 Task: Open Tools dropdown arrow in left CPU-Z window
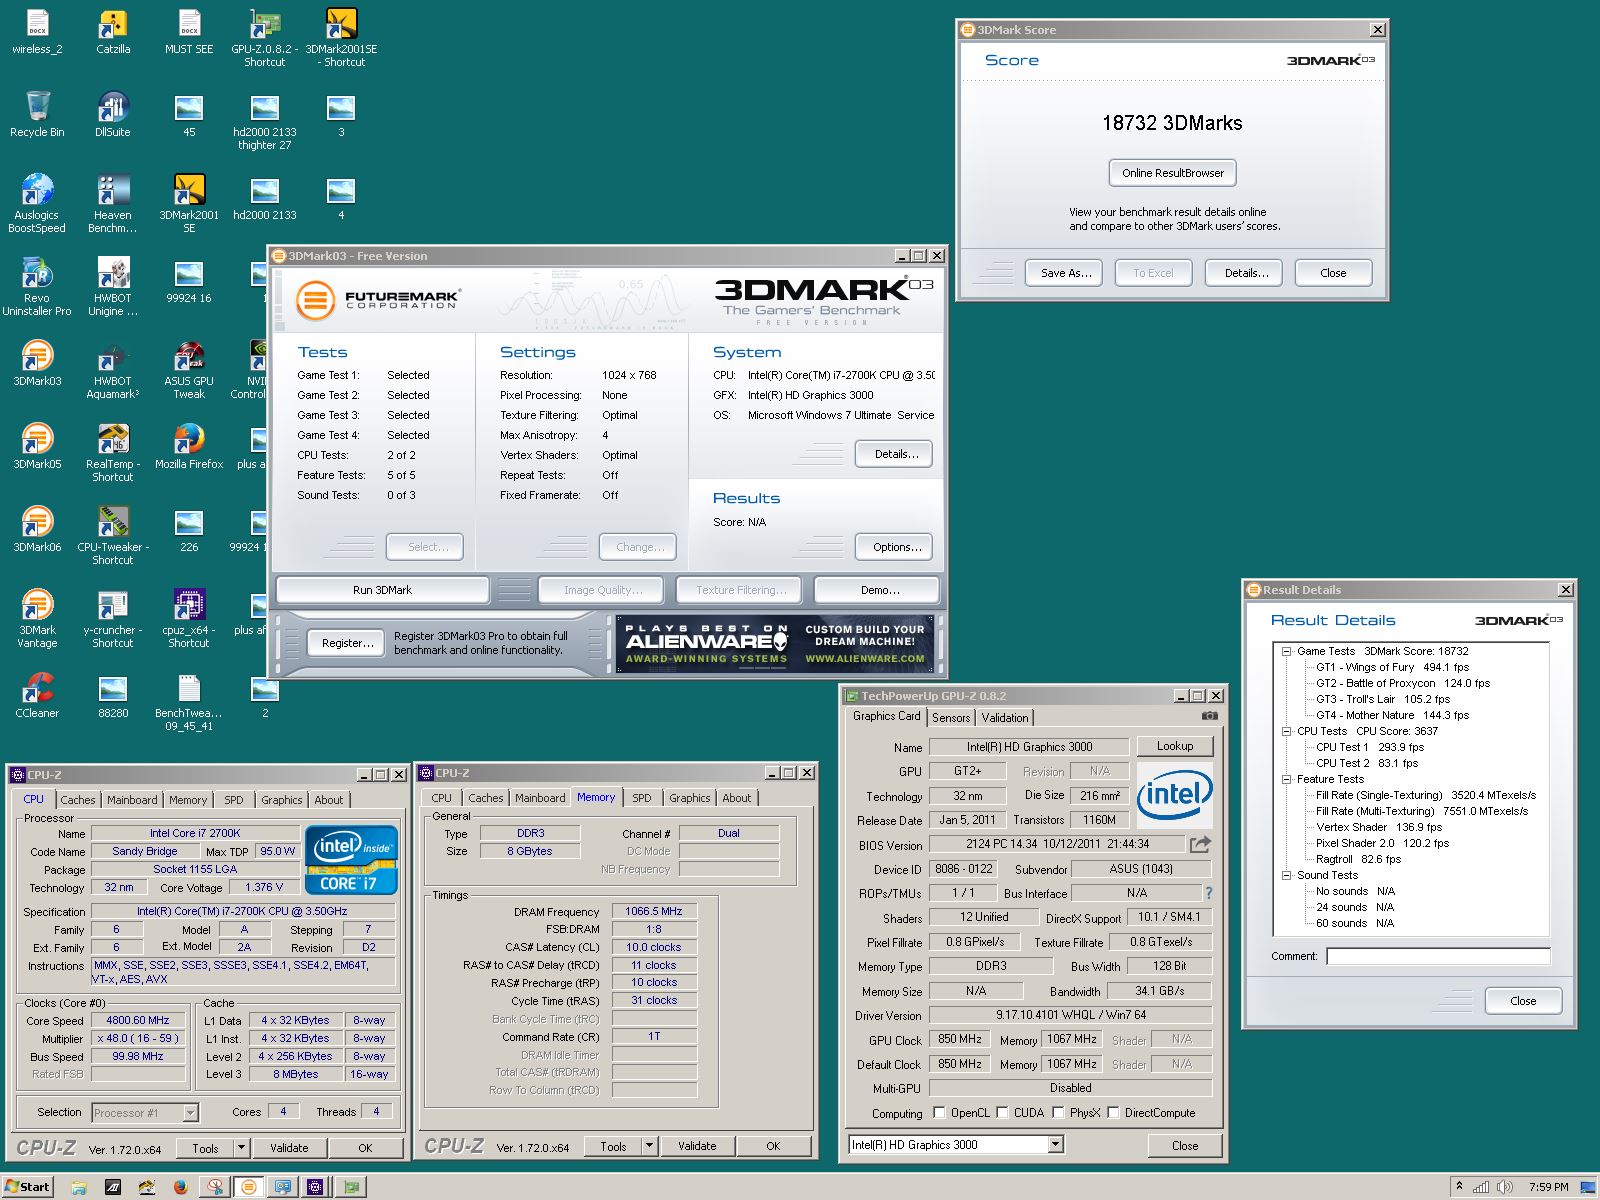click(x=241, y=1148)
